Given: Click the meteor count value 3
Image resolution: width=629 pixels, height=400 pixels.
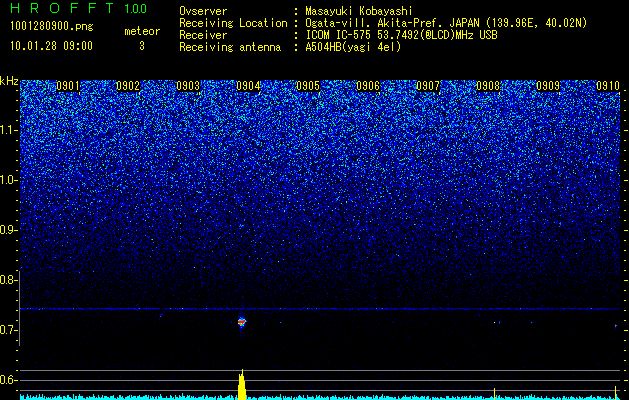Looking at the screenshot, I should (142, 46).
